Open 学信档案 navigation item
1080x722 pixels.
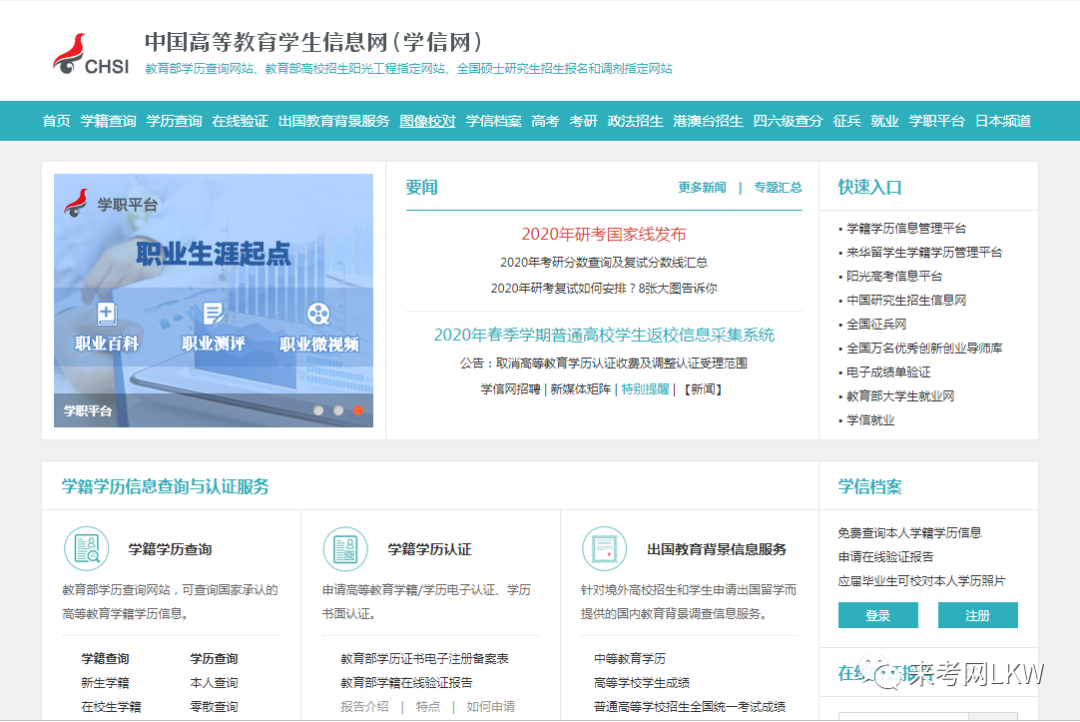(493, 121)
